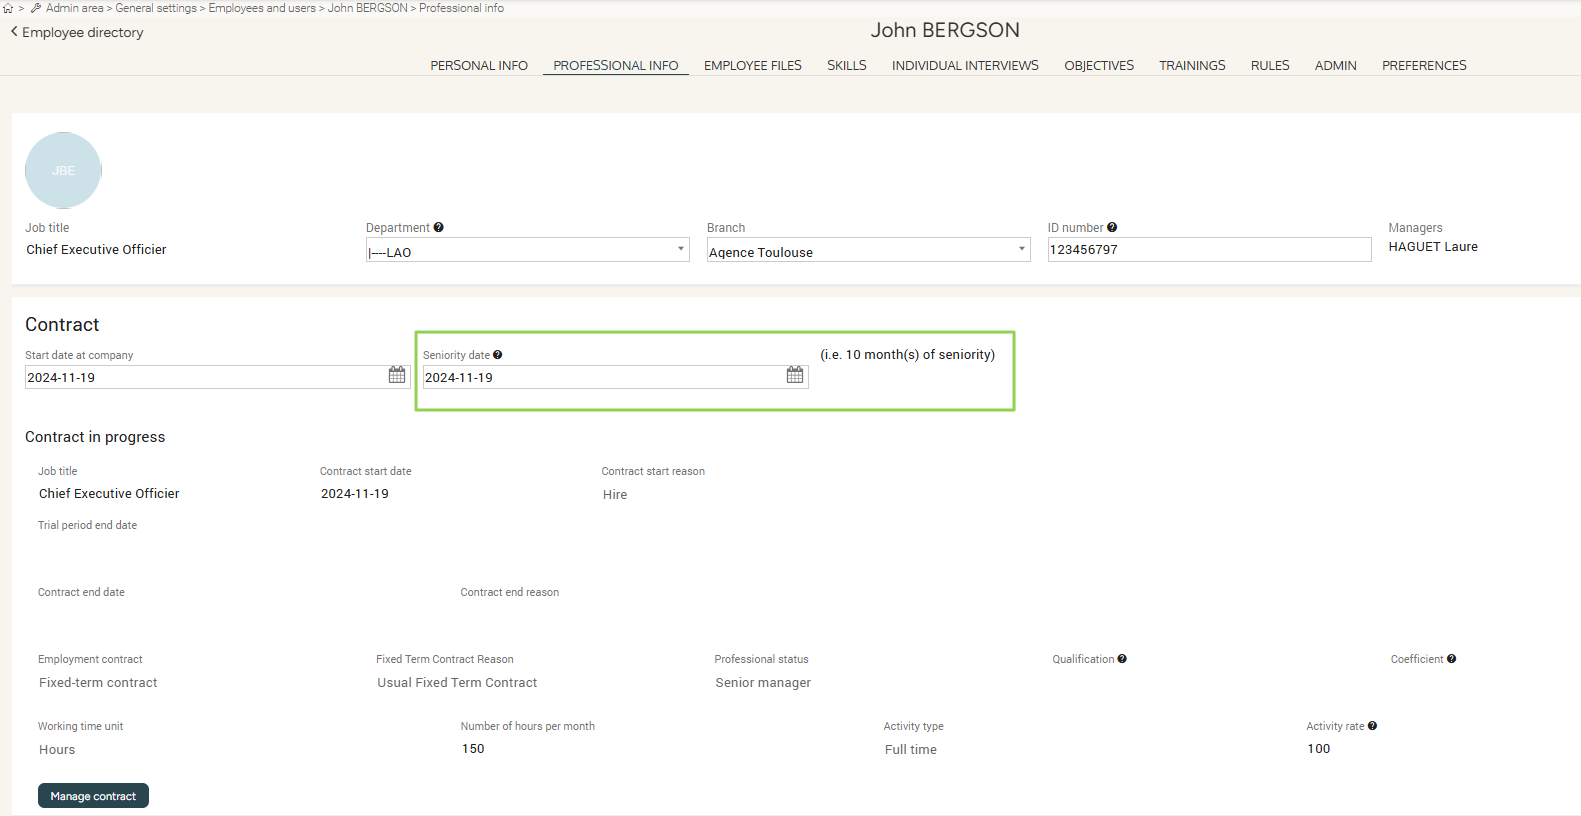This screenshot has height=816, width=1581.
Task: Open calendar picker for Seniority date
Action: (795, 375)
